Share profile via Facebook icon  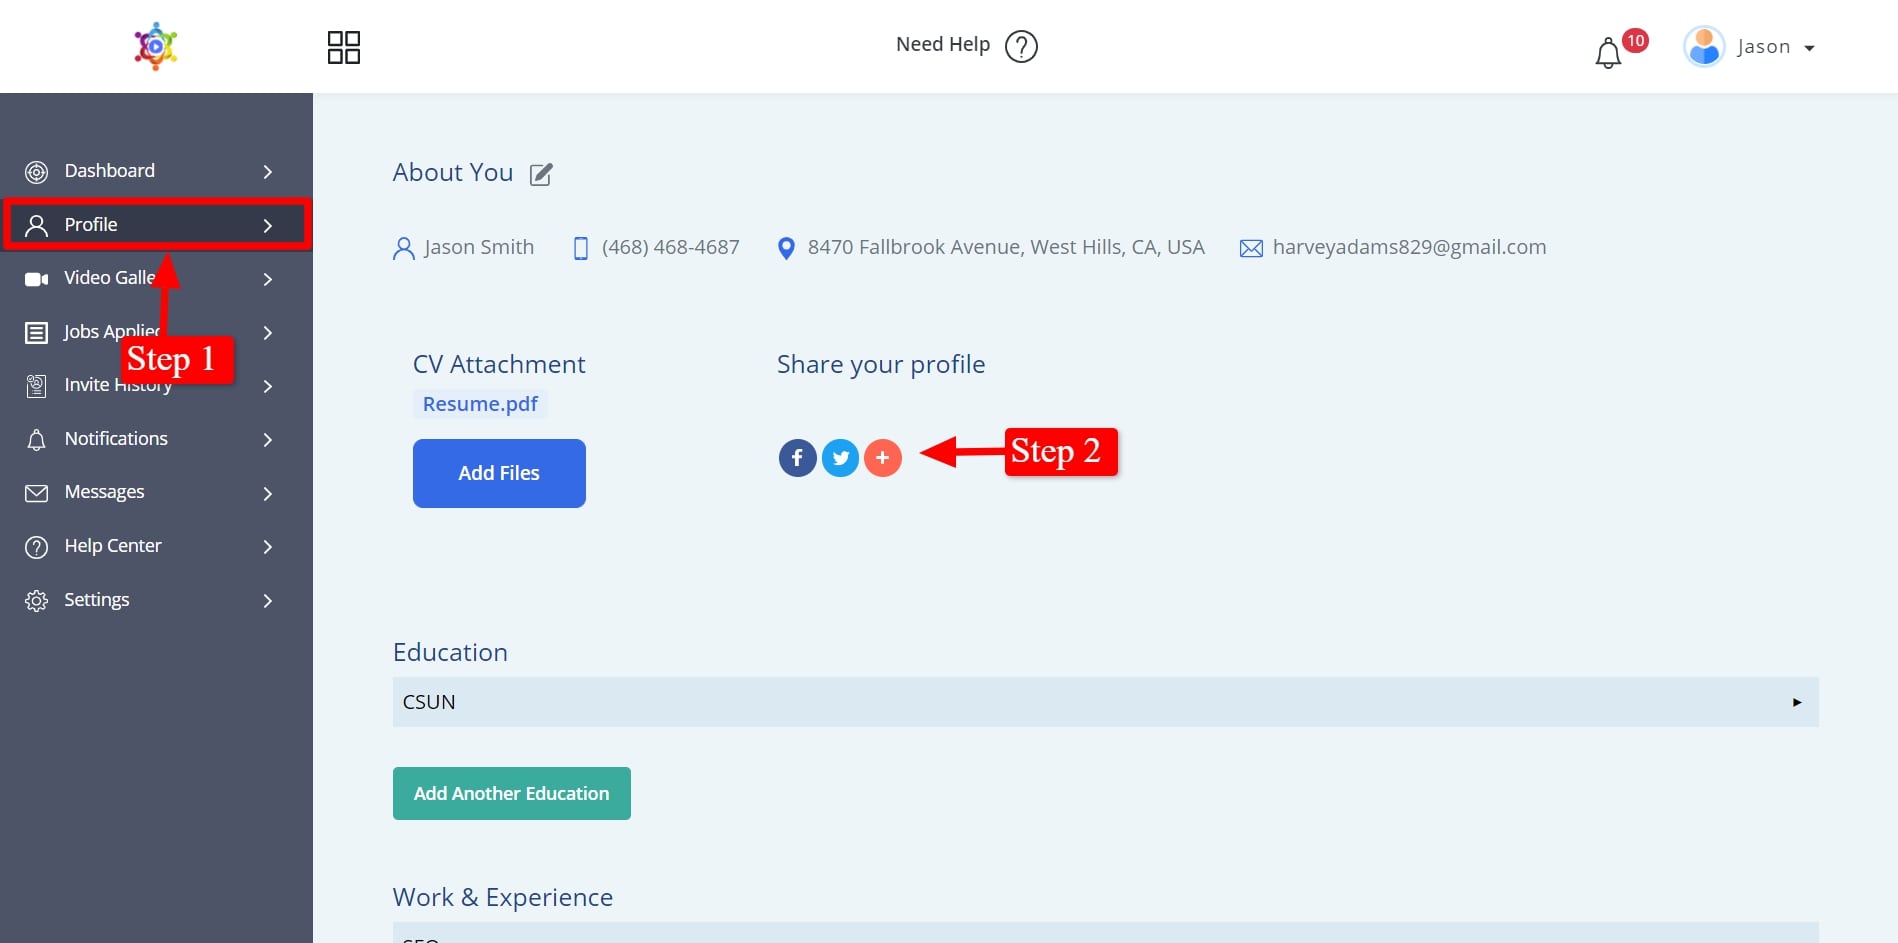click(x=797, y=458)
